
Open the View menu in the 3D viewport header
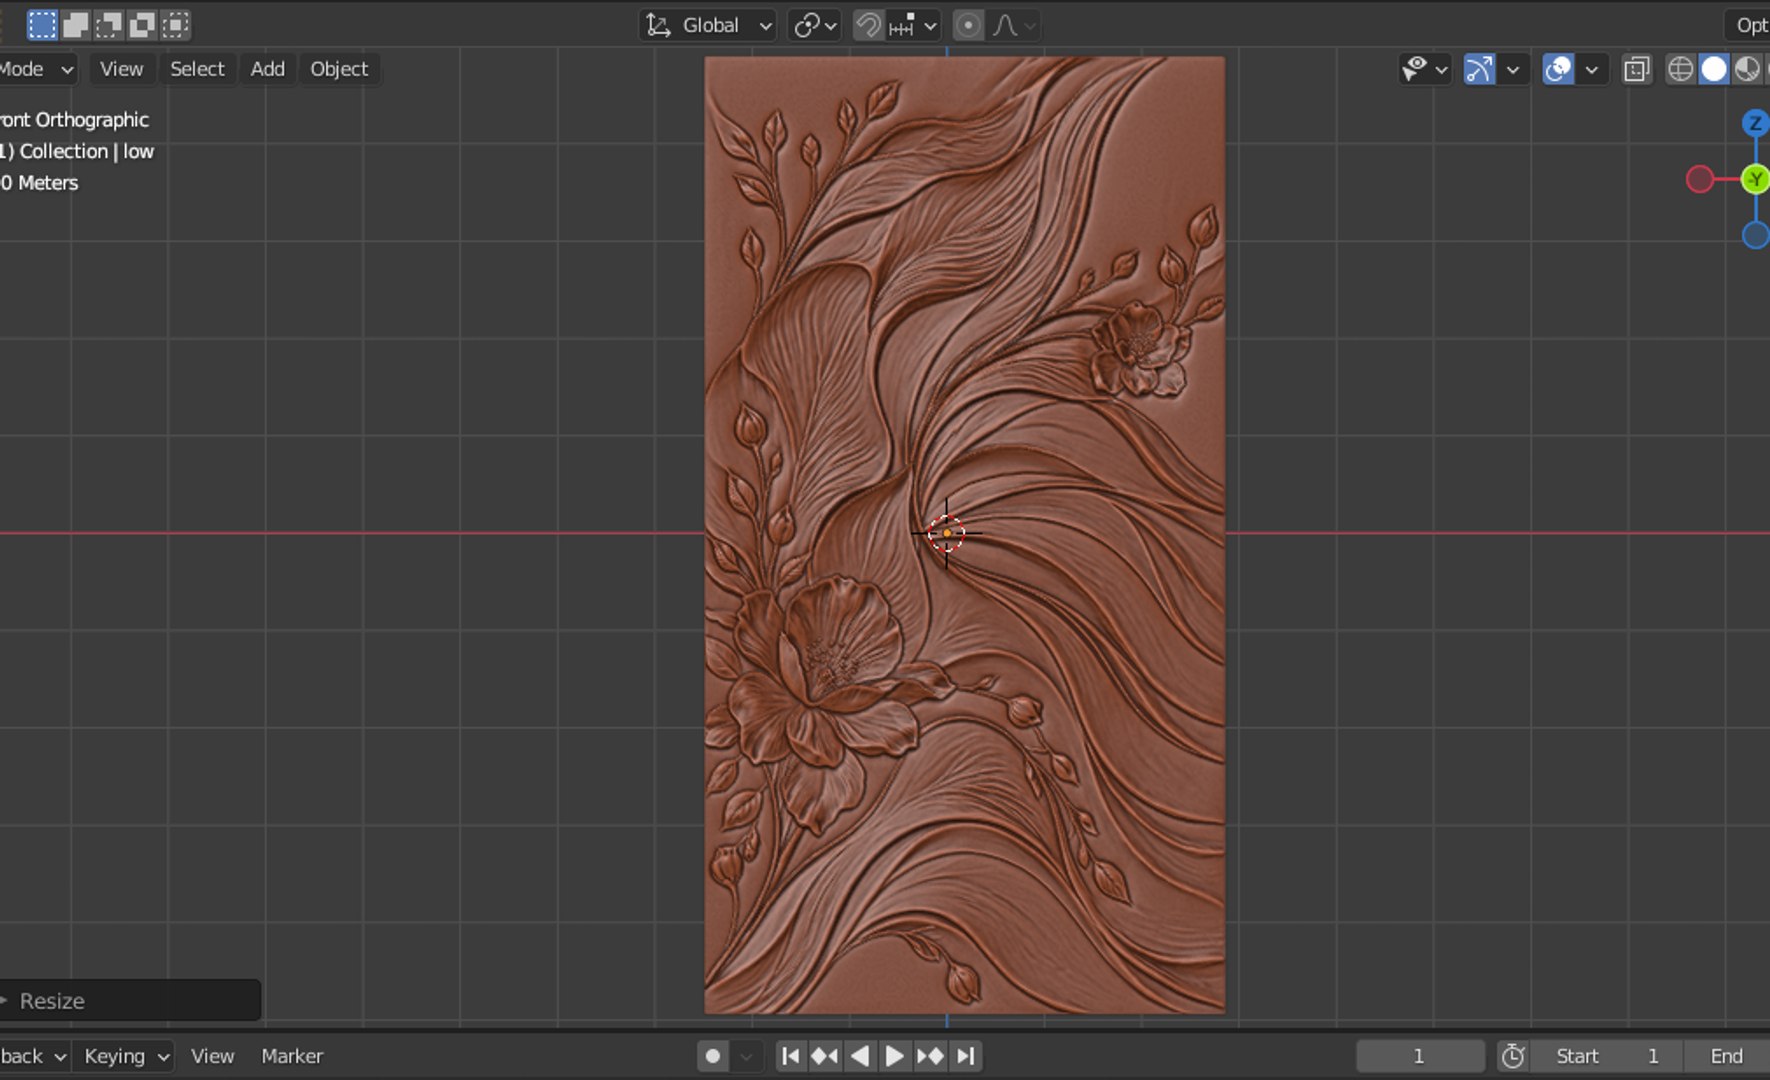(x=121, y=69)
